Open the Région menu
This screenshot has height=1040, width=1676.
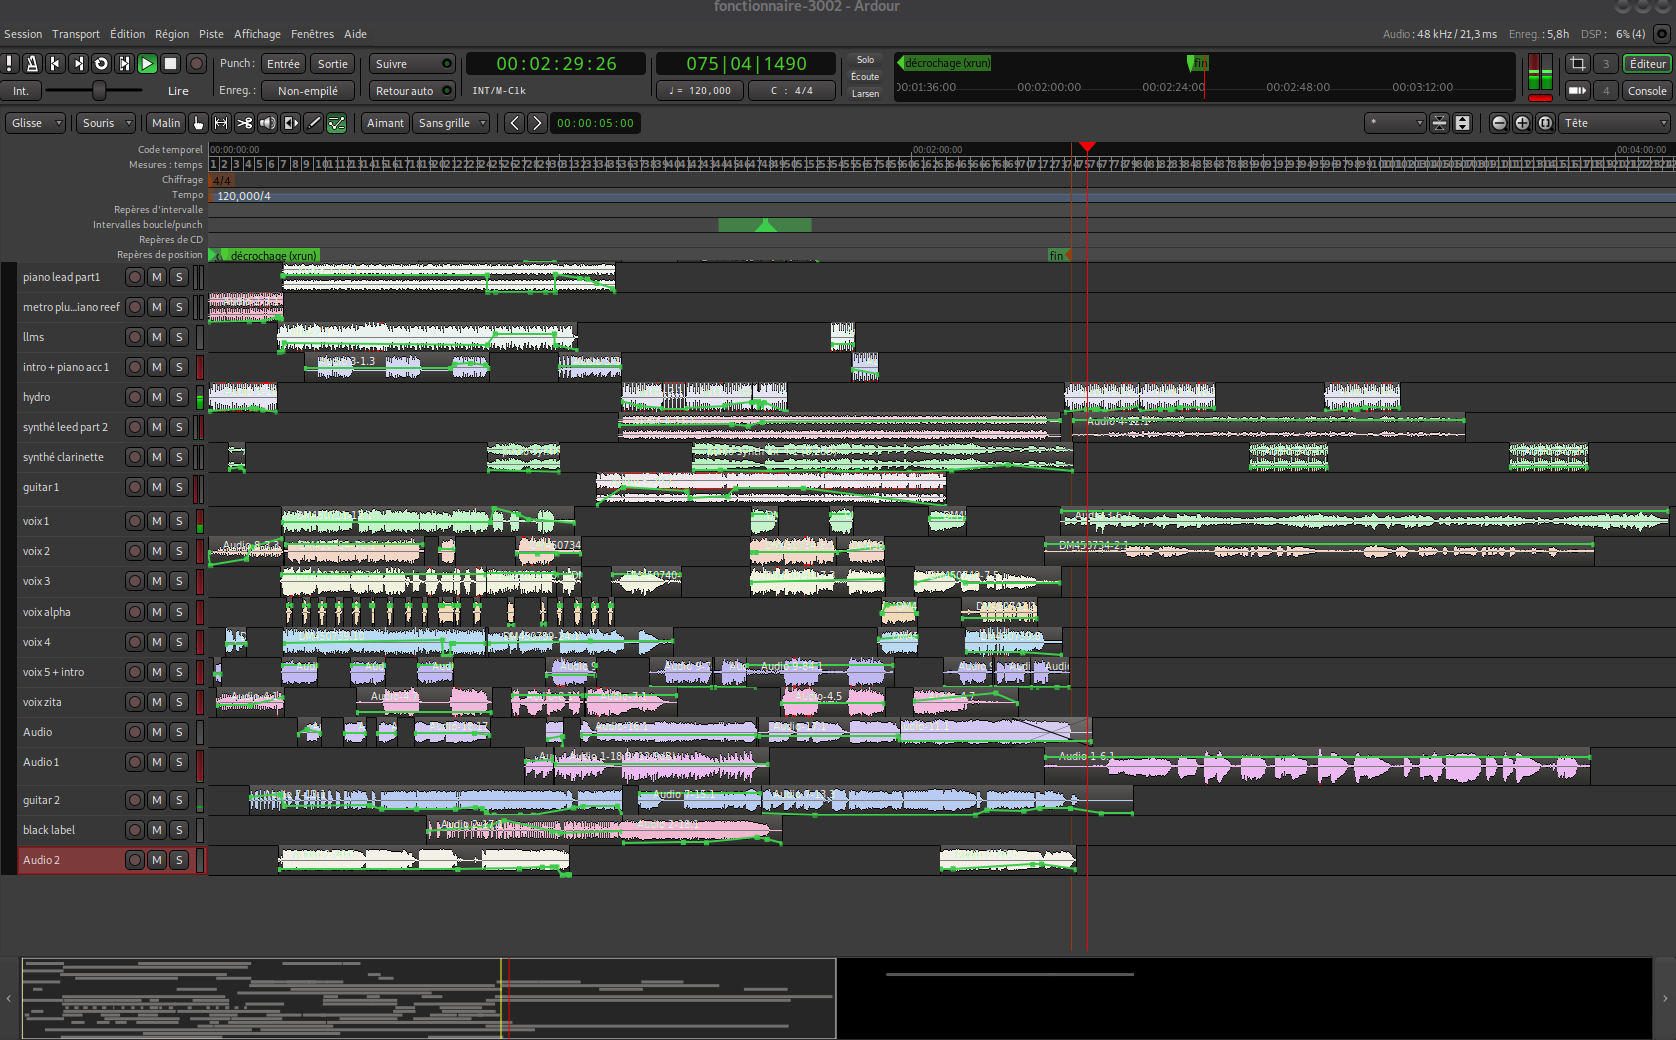(172, 34)
